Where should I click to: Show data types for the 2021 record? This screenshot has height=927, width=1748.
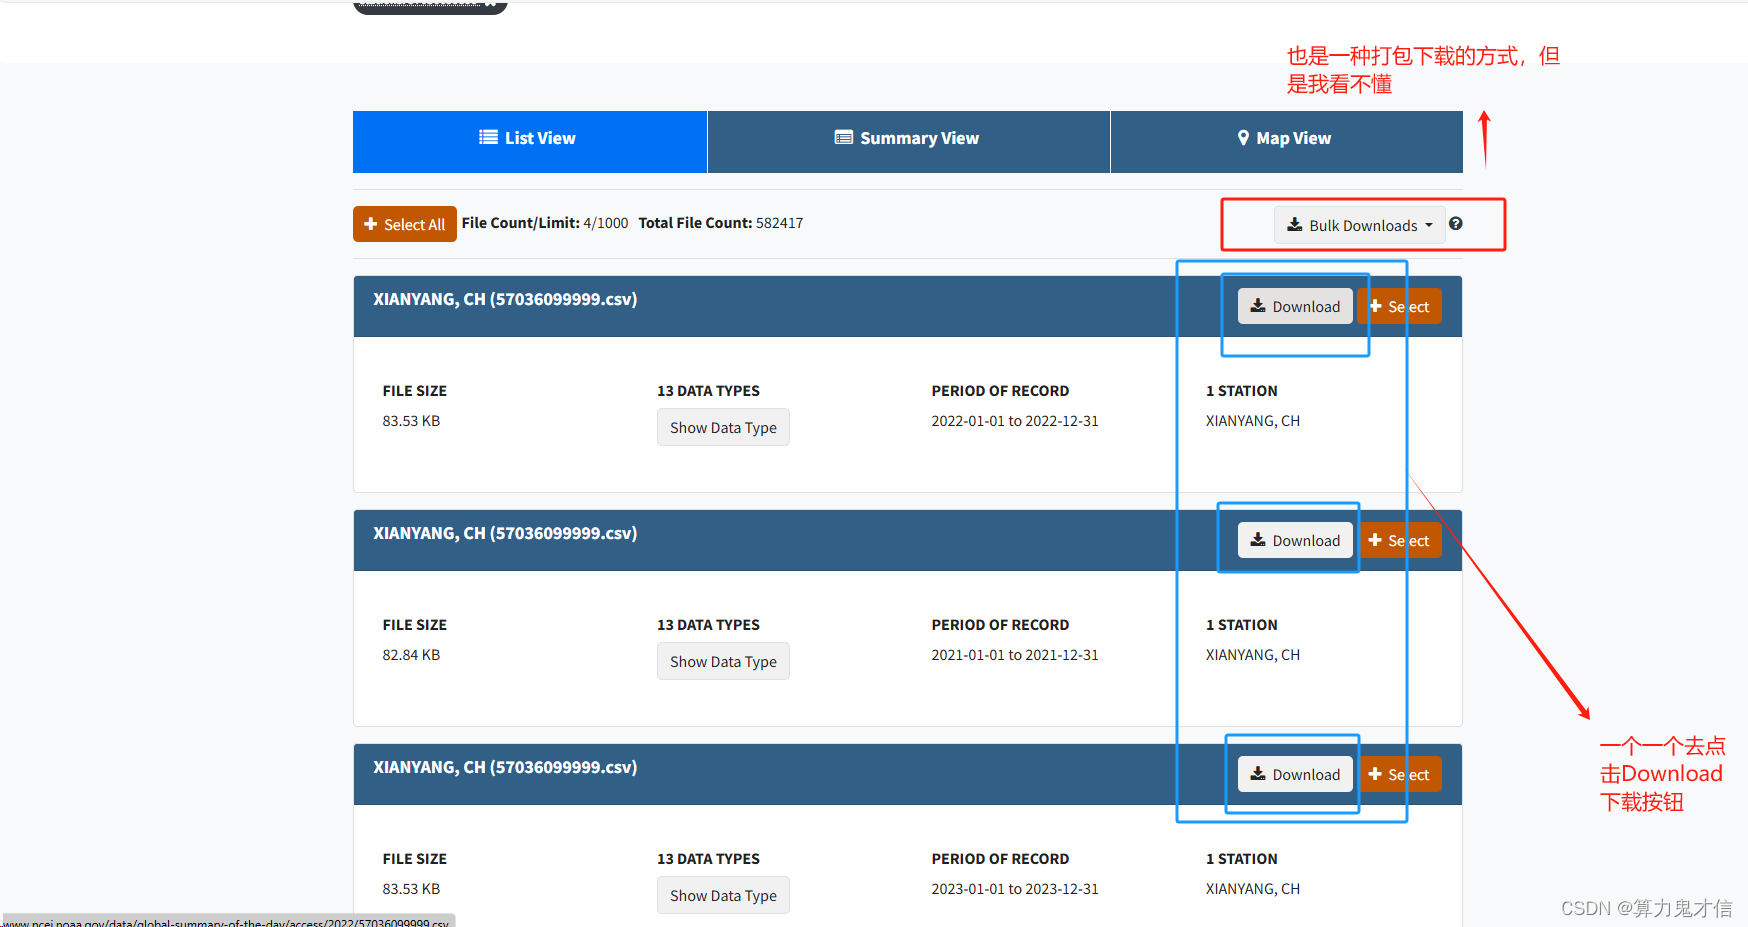pos(723,661)
